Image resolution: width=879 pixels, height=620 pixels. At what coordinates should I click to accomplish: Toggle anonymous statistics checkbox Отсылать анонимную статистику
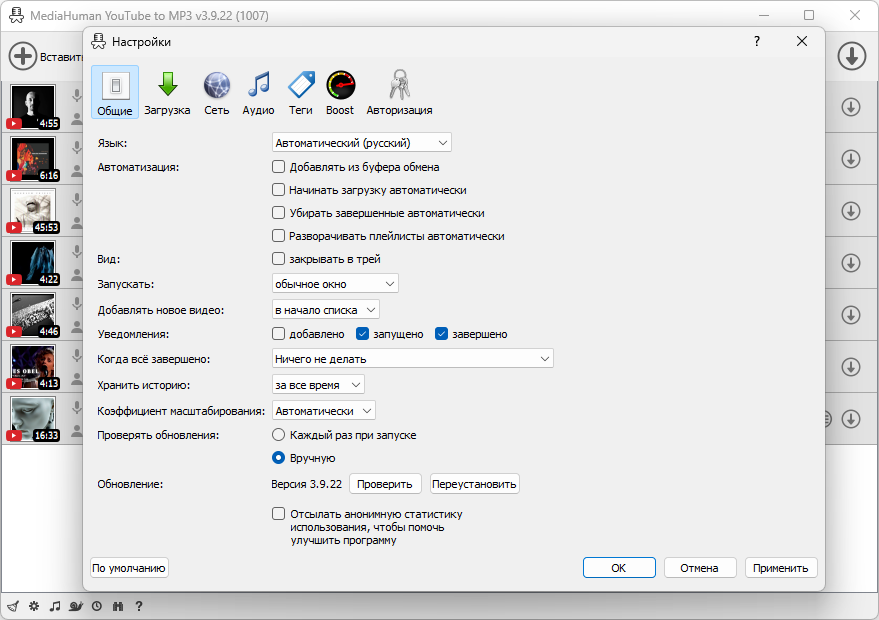(279, 513)
